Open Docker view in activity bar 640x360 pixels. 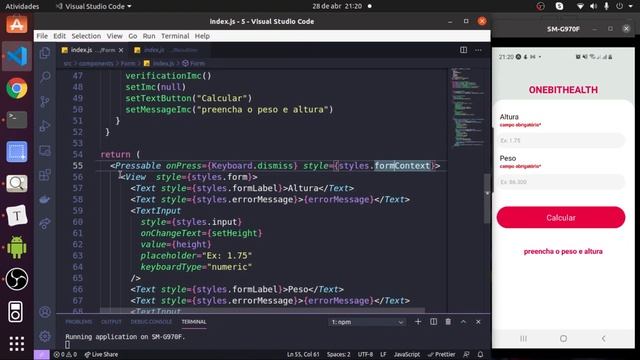point(45,199)
